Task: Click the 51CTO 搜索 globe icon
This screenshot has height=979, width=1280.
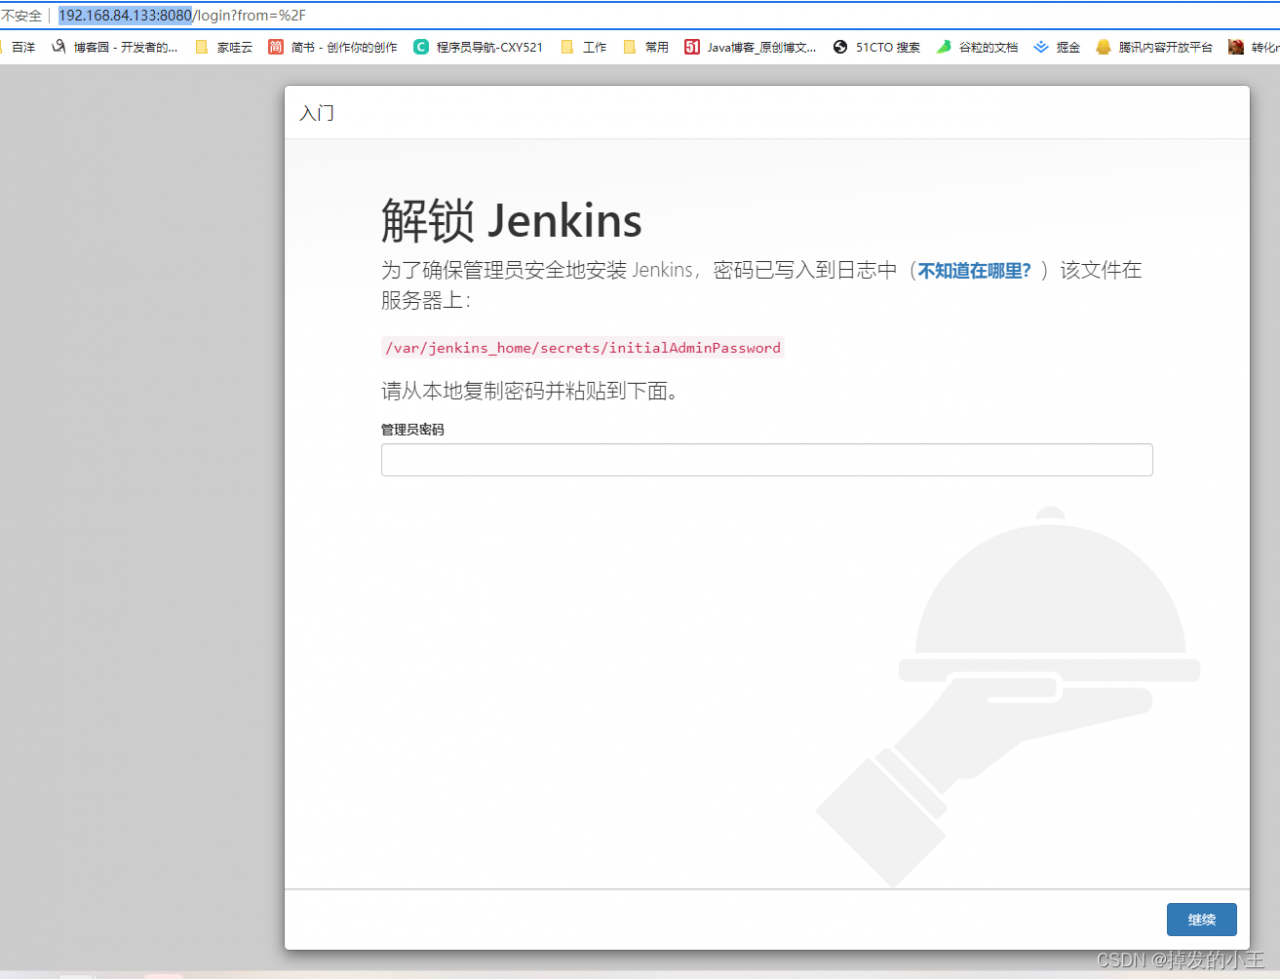Action: pyautogui.click(x=840, y=46)
